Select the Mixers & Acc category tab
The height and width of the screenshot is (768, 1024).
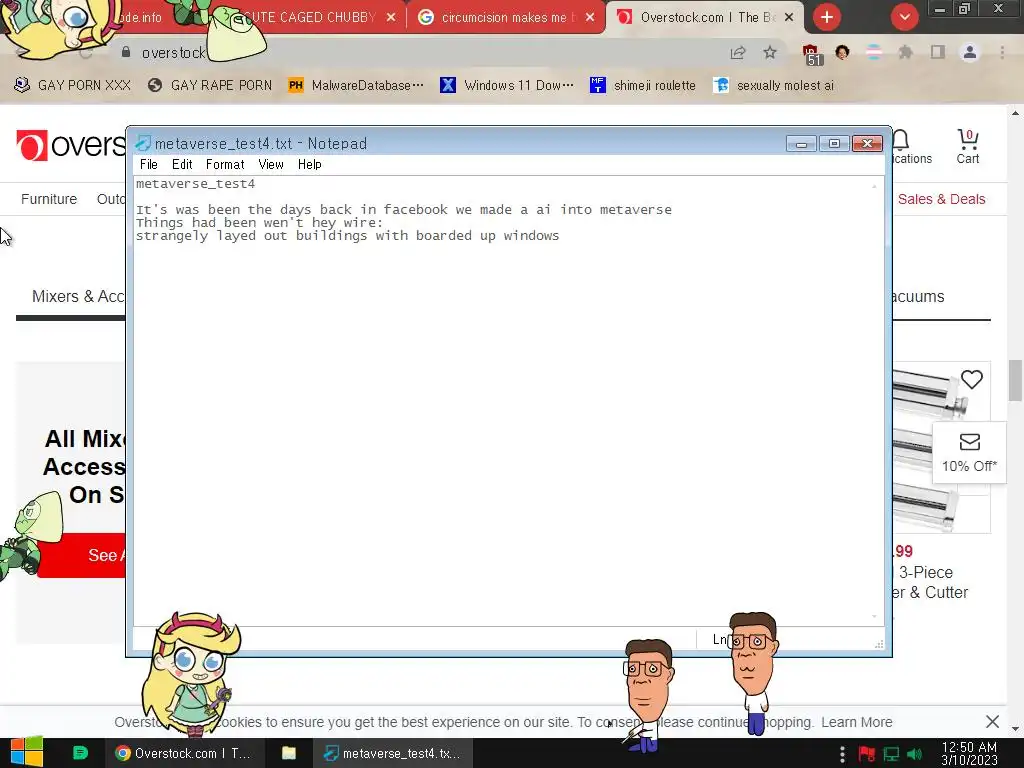coord(78,296)
